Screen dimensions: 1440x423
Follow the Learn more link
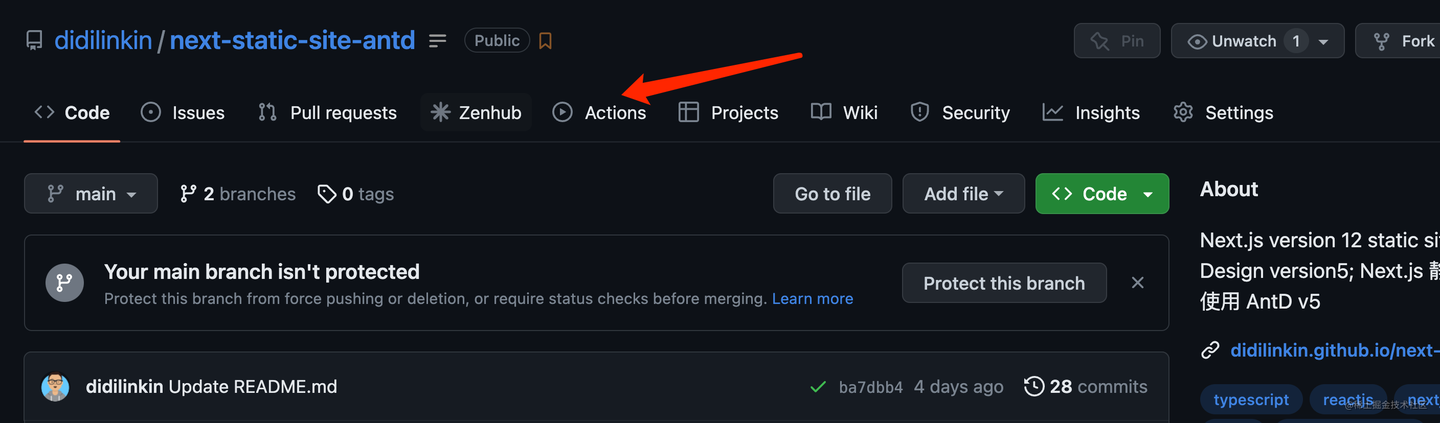pos(812,299)
